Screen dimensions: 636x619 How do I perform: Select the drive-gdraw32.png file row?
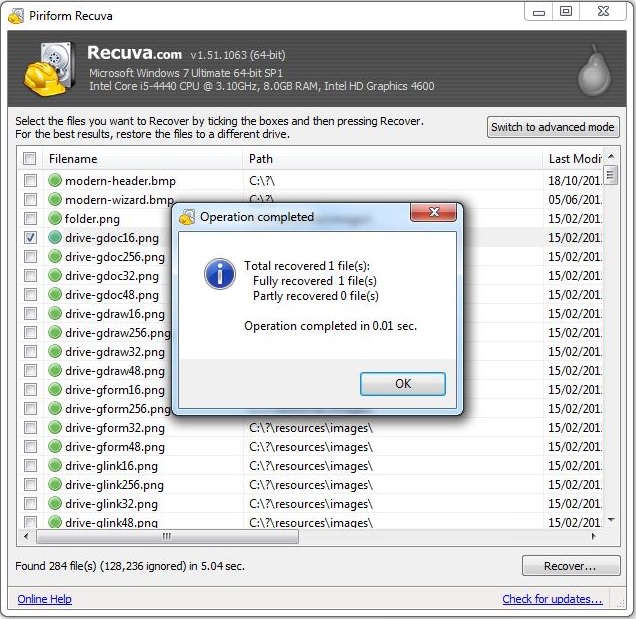[x=115, y=352]
